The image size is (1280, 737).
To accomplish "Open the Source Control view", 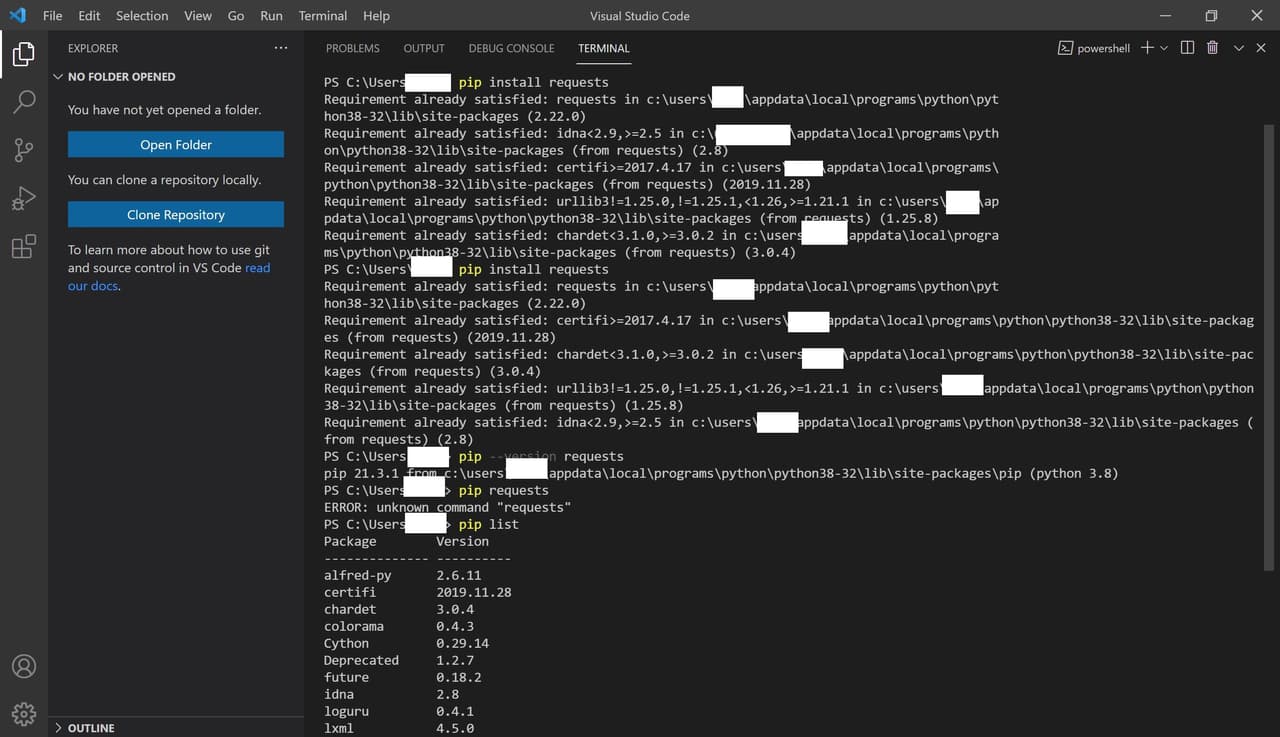I will pyautogui.click(x=24, y=150).
